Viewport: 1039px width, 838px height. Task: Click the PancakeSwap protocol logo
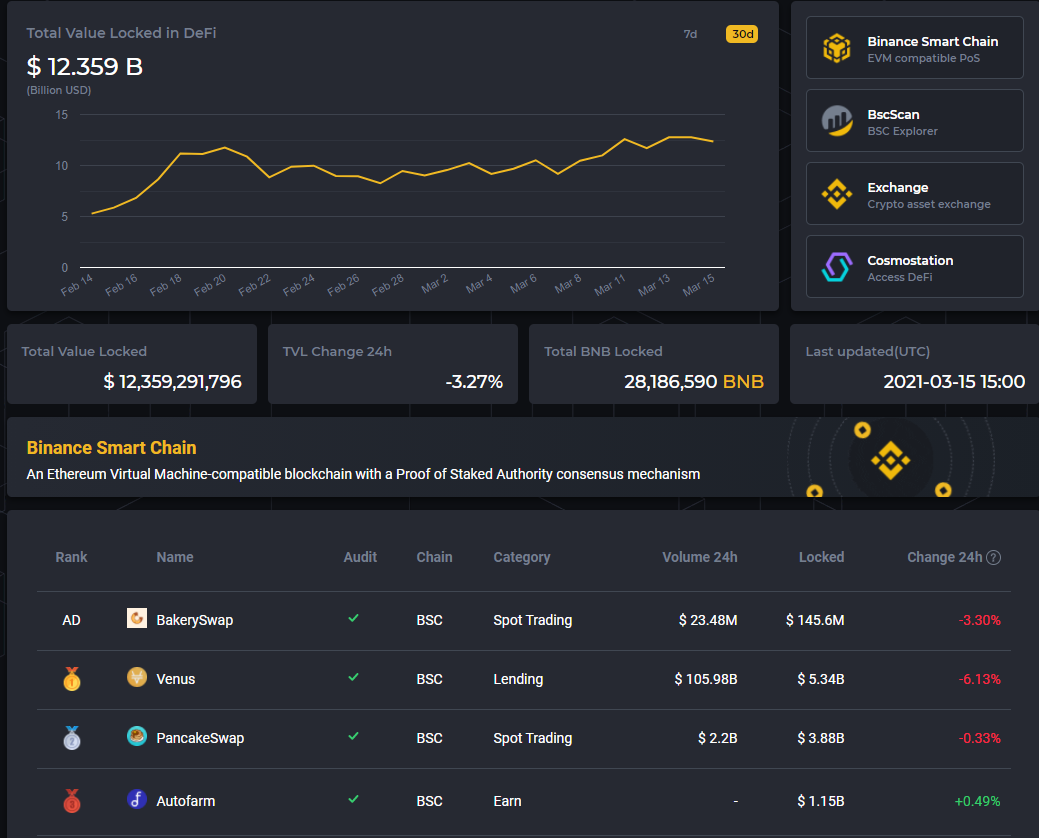click(x=136, y=737)
